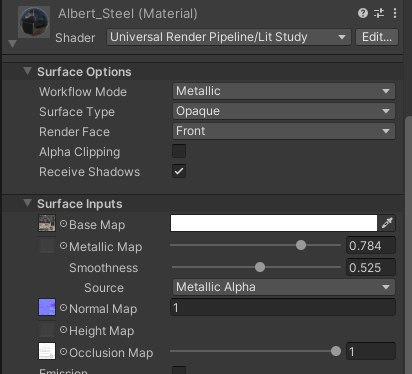Click the Normal Map object picker circle
The width and height of the screenshot is (412, 374).
(x=63, y=308)
